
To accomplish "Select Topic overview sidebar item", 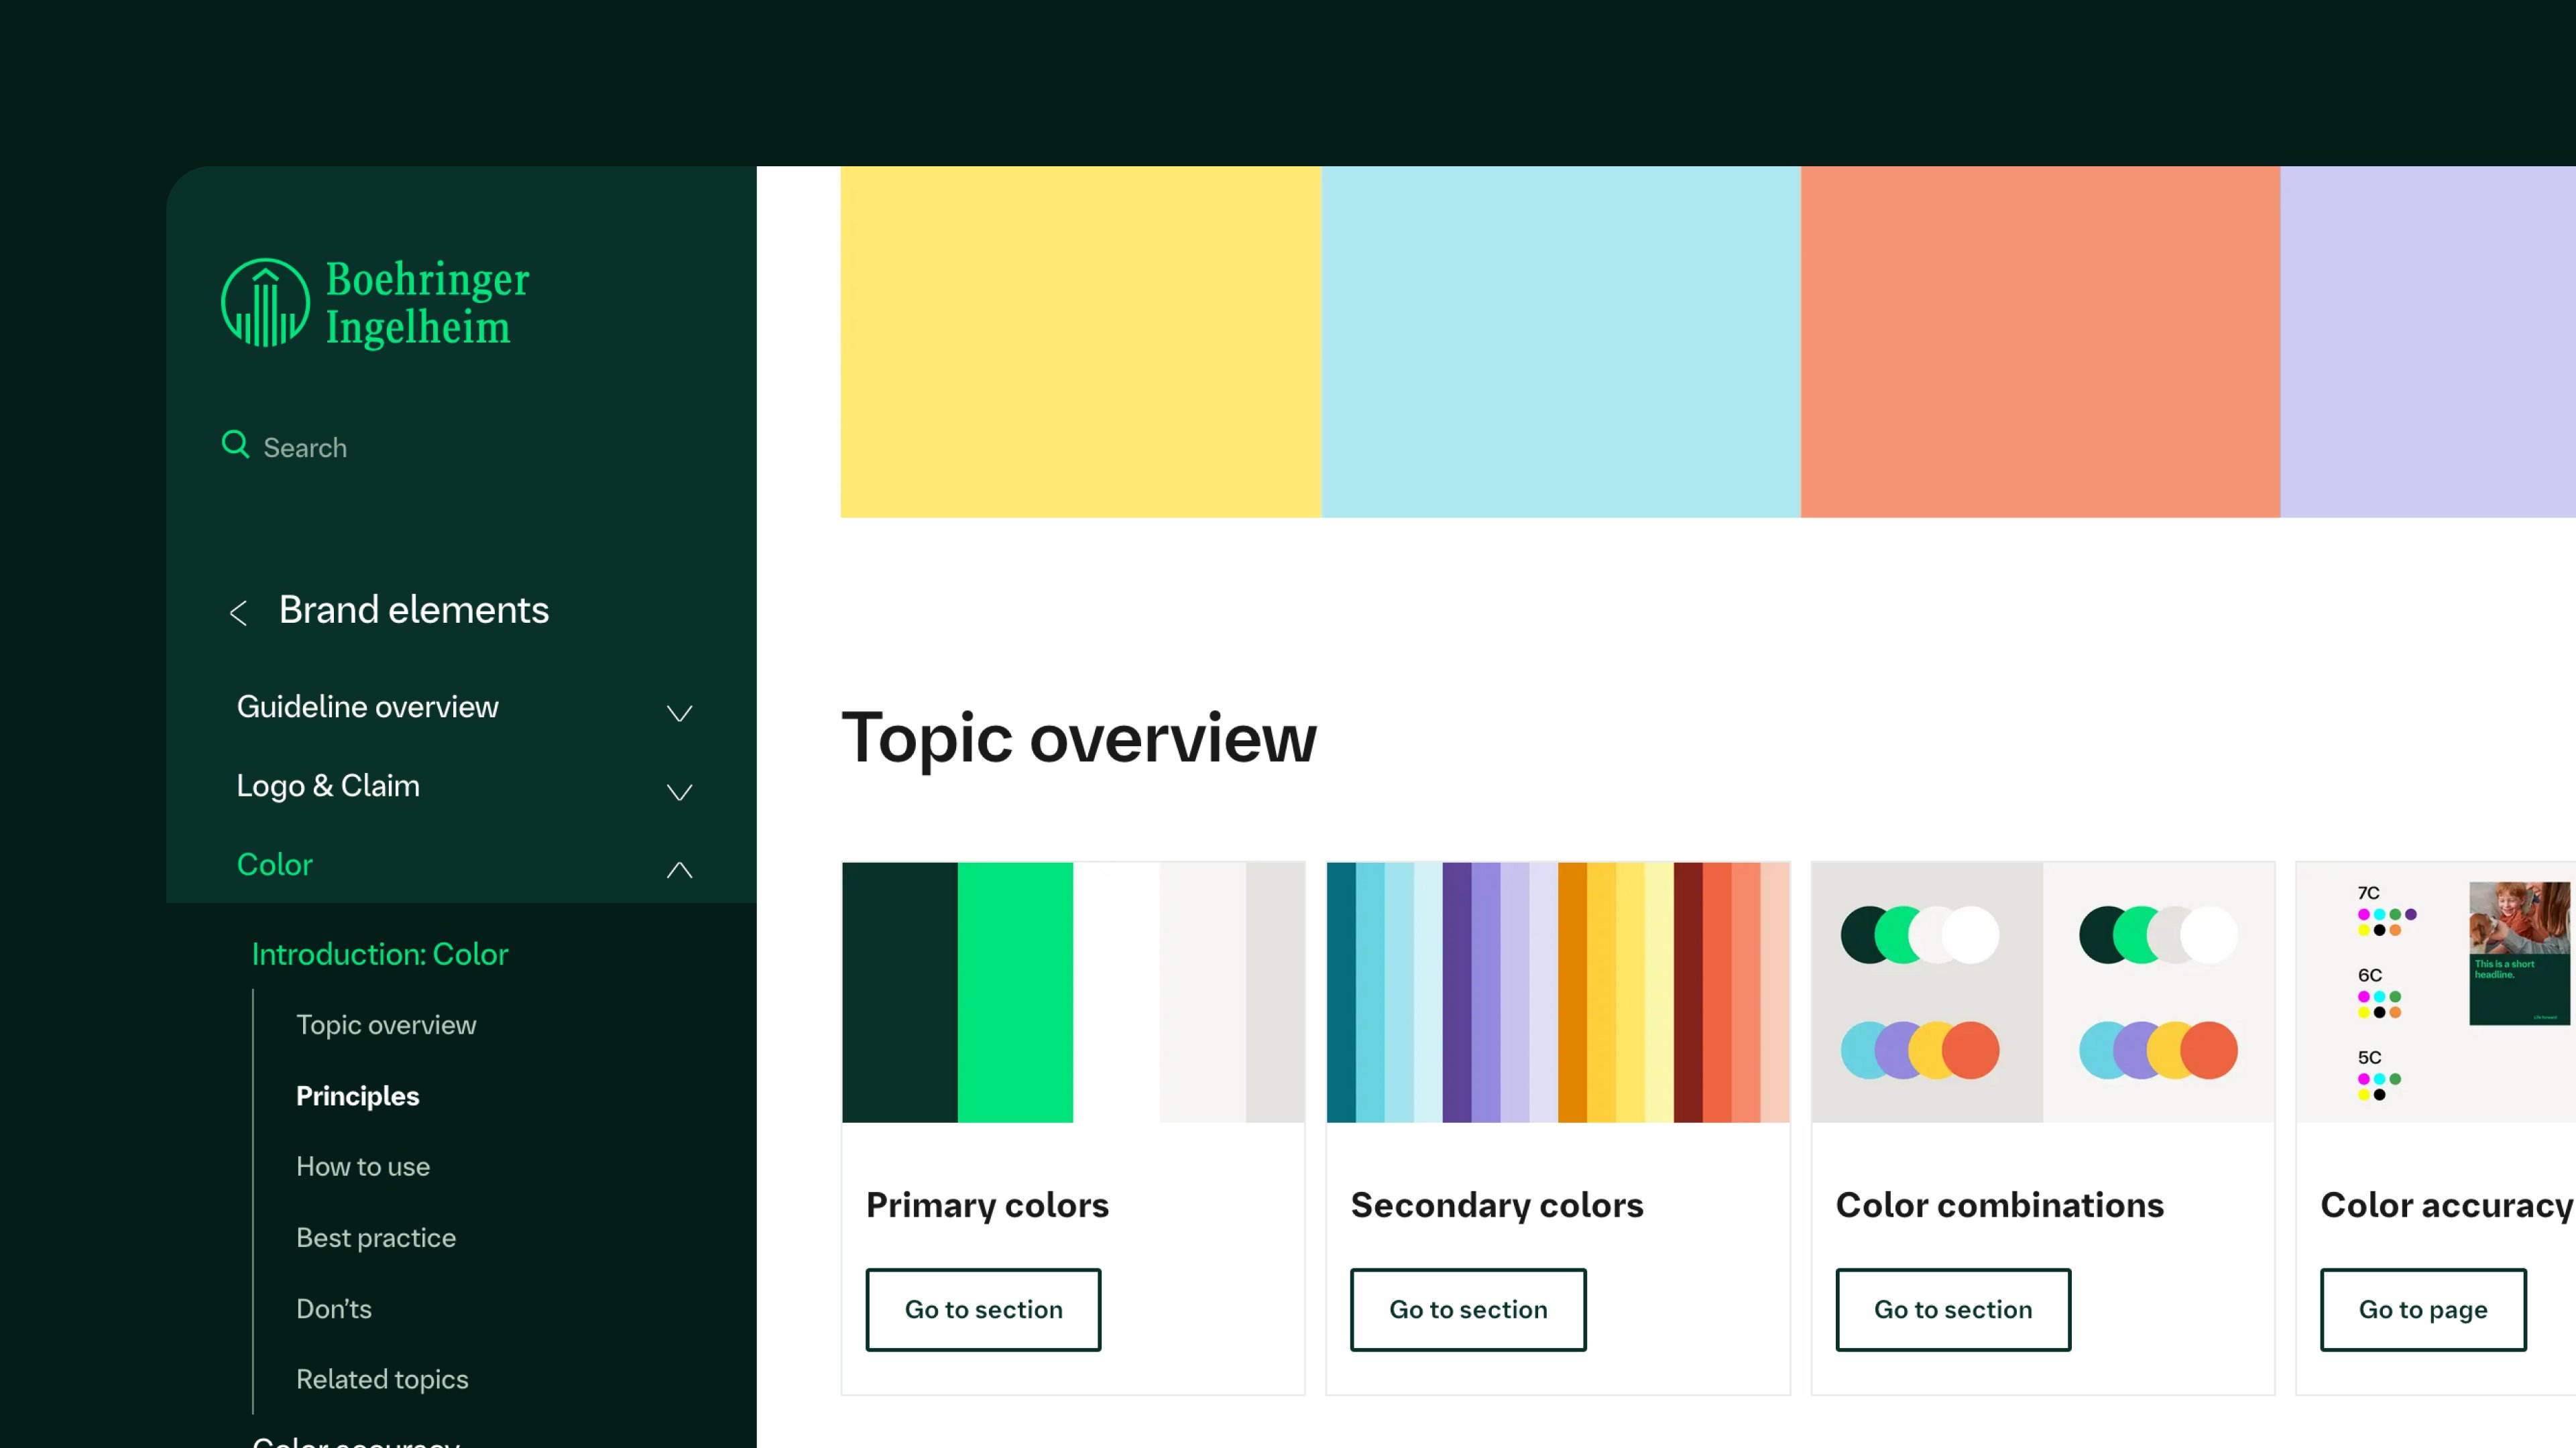I will pos(386,1025).
